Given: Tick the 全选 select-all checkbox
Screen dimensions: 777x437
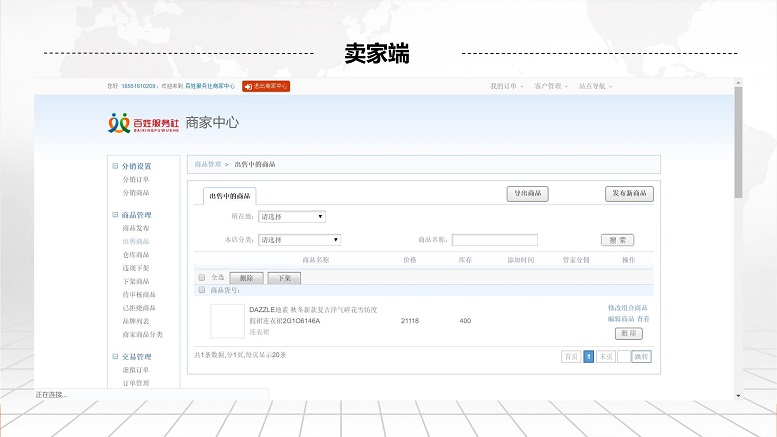Looking at the screenshot, I should [x=202, y=277].
